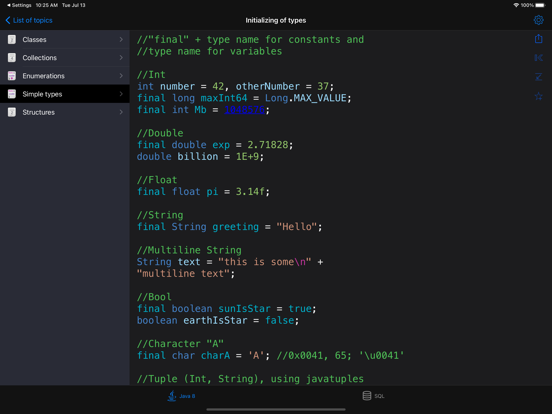Click the Enumerations document icon
552x414 pixels.
pos(12,76)
